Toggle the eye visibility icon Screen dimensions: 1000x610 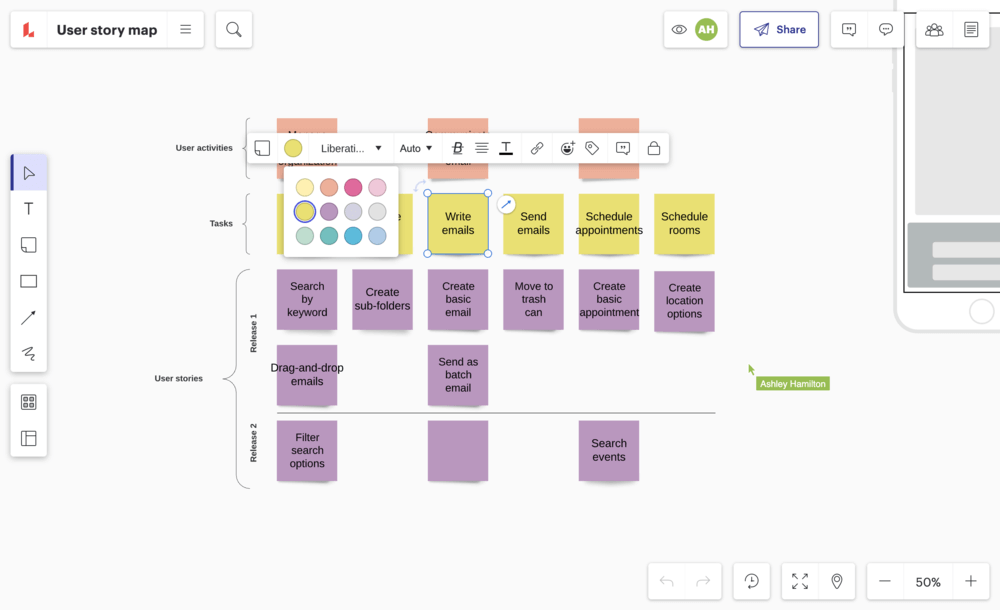tap(679, 30)
